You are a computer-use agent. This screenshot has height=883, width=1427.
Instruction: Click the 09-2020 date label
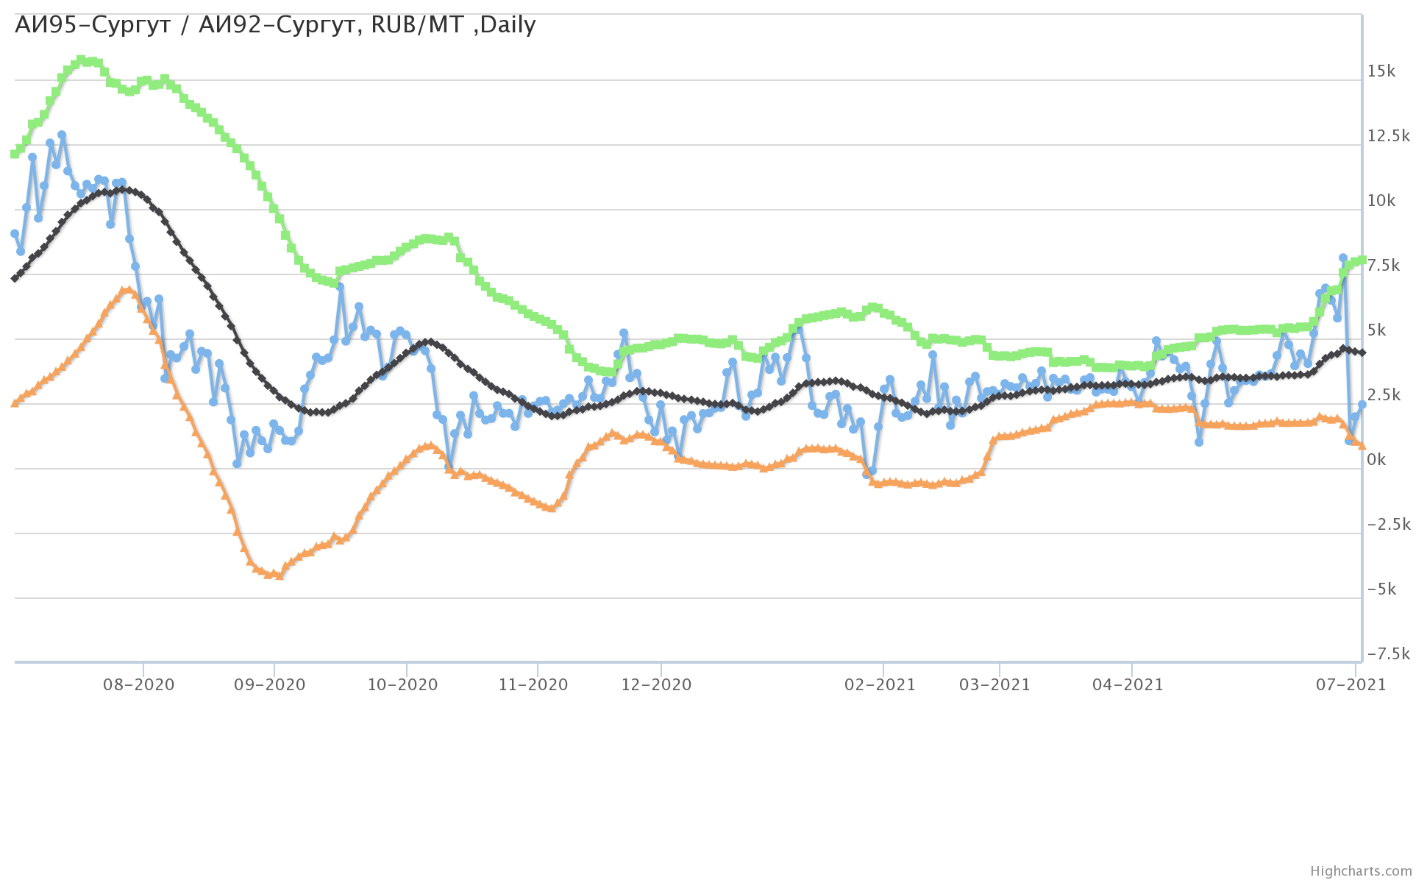click(x=270, y=685)
